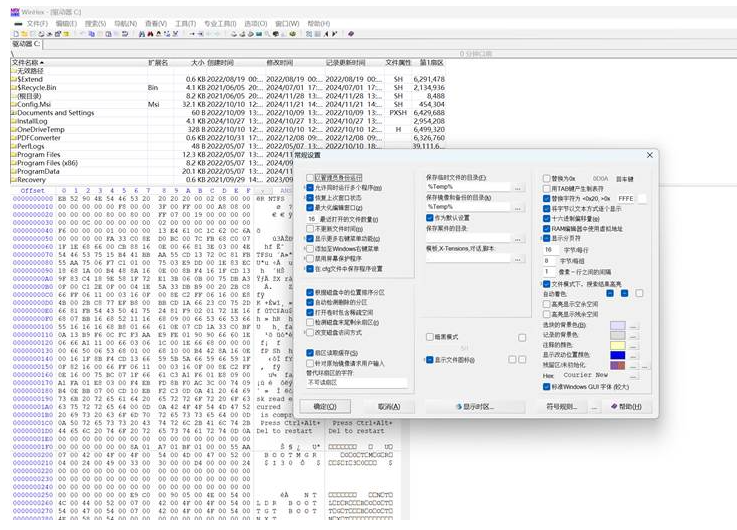Viewport: 737px width, 530px height.
Task: Click the $Recycle.Bin folder icon
Action: tap(14, 87)
